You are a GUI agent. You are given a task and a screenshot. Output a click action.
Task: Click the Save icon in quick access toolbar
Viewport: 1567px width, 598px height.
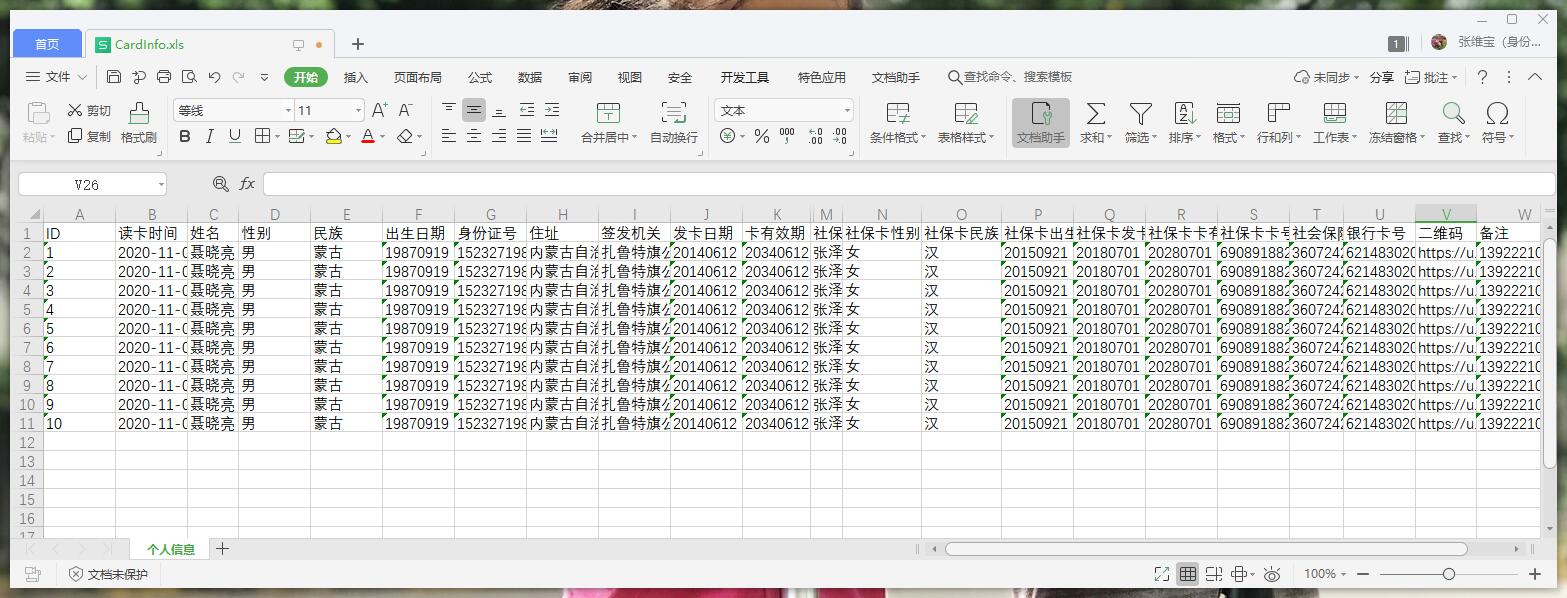click(114, 77)
